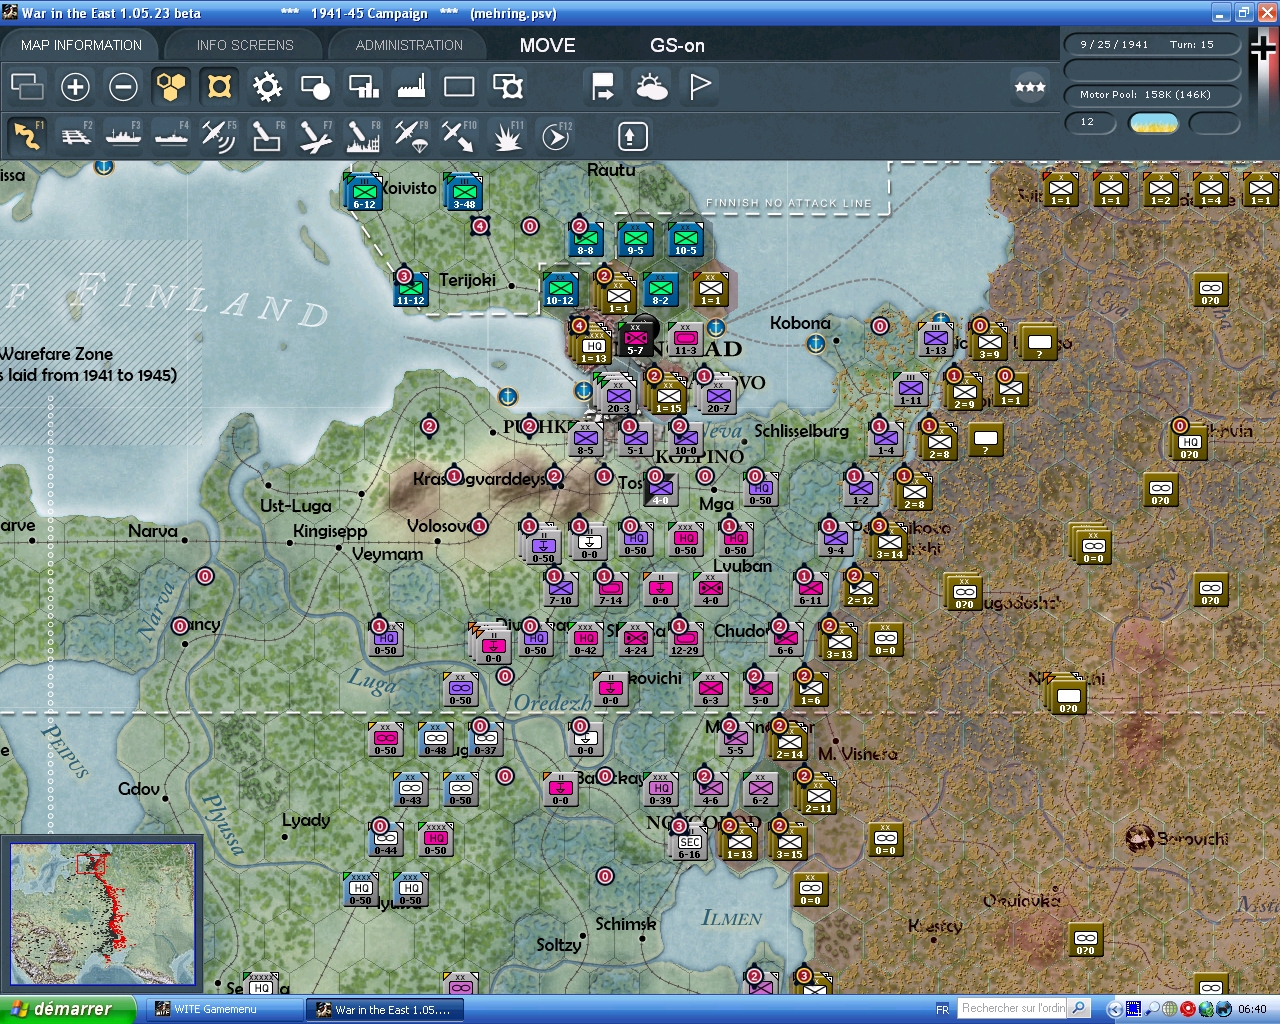Toggle the yellow fort-shaped map overlay icon
The image size is (1280, 1024).
(219, 87)
